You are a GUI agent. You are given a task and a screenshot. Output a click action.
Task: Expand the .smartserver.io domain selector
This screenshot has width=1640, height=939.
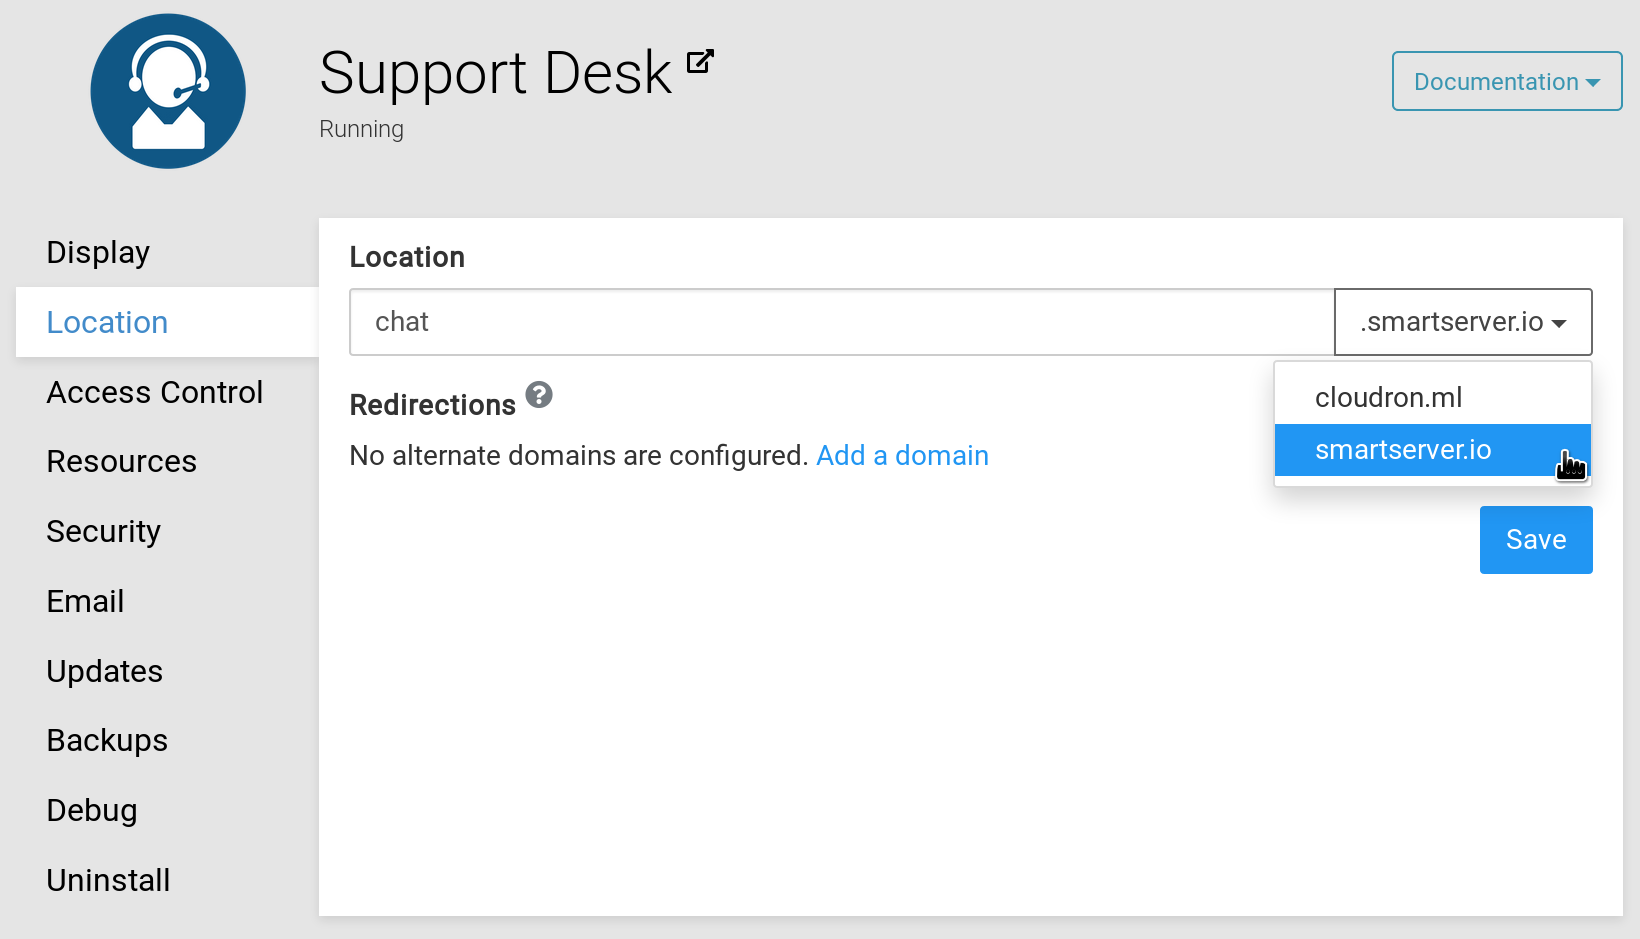pyautogui.click(x=1462, y=322)
